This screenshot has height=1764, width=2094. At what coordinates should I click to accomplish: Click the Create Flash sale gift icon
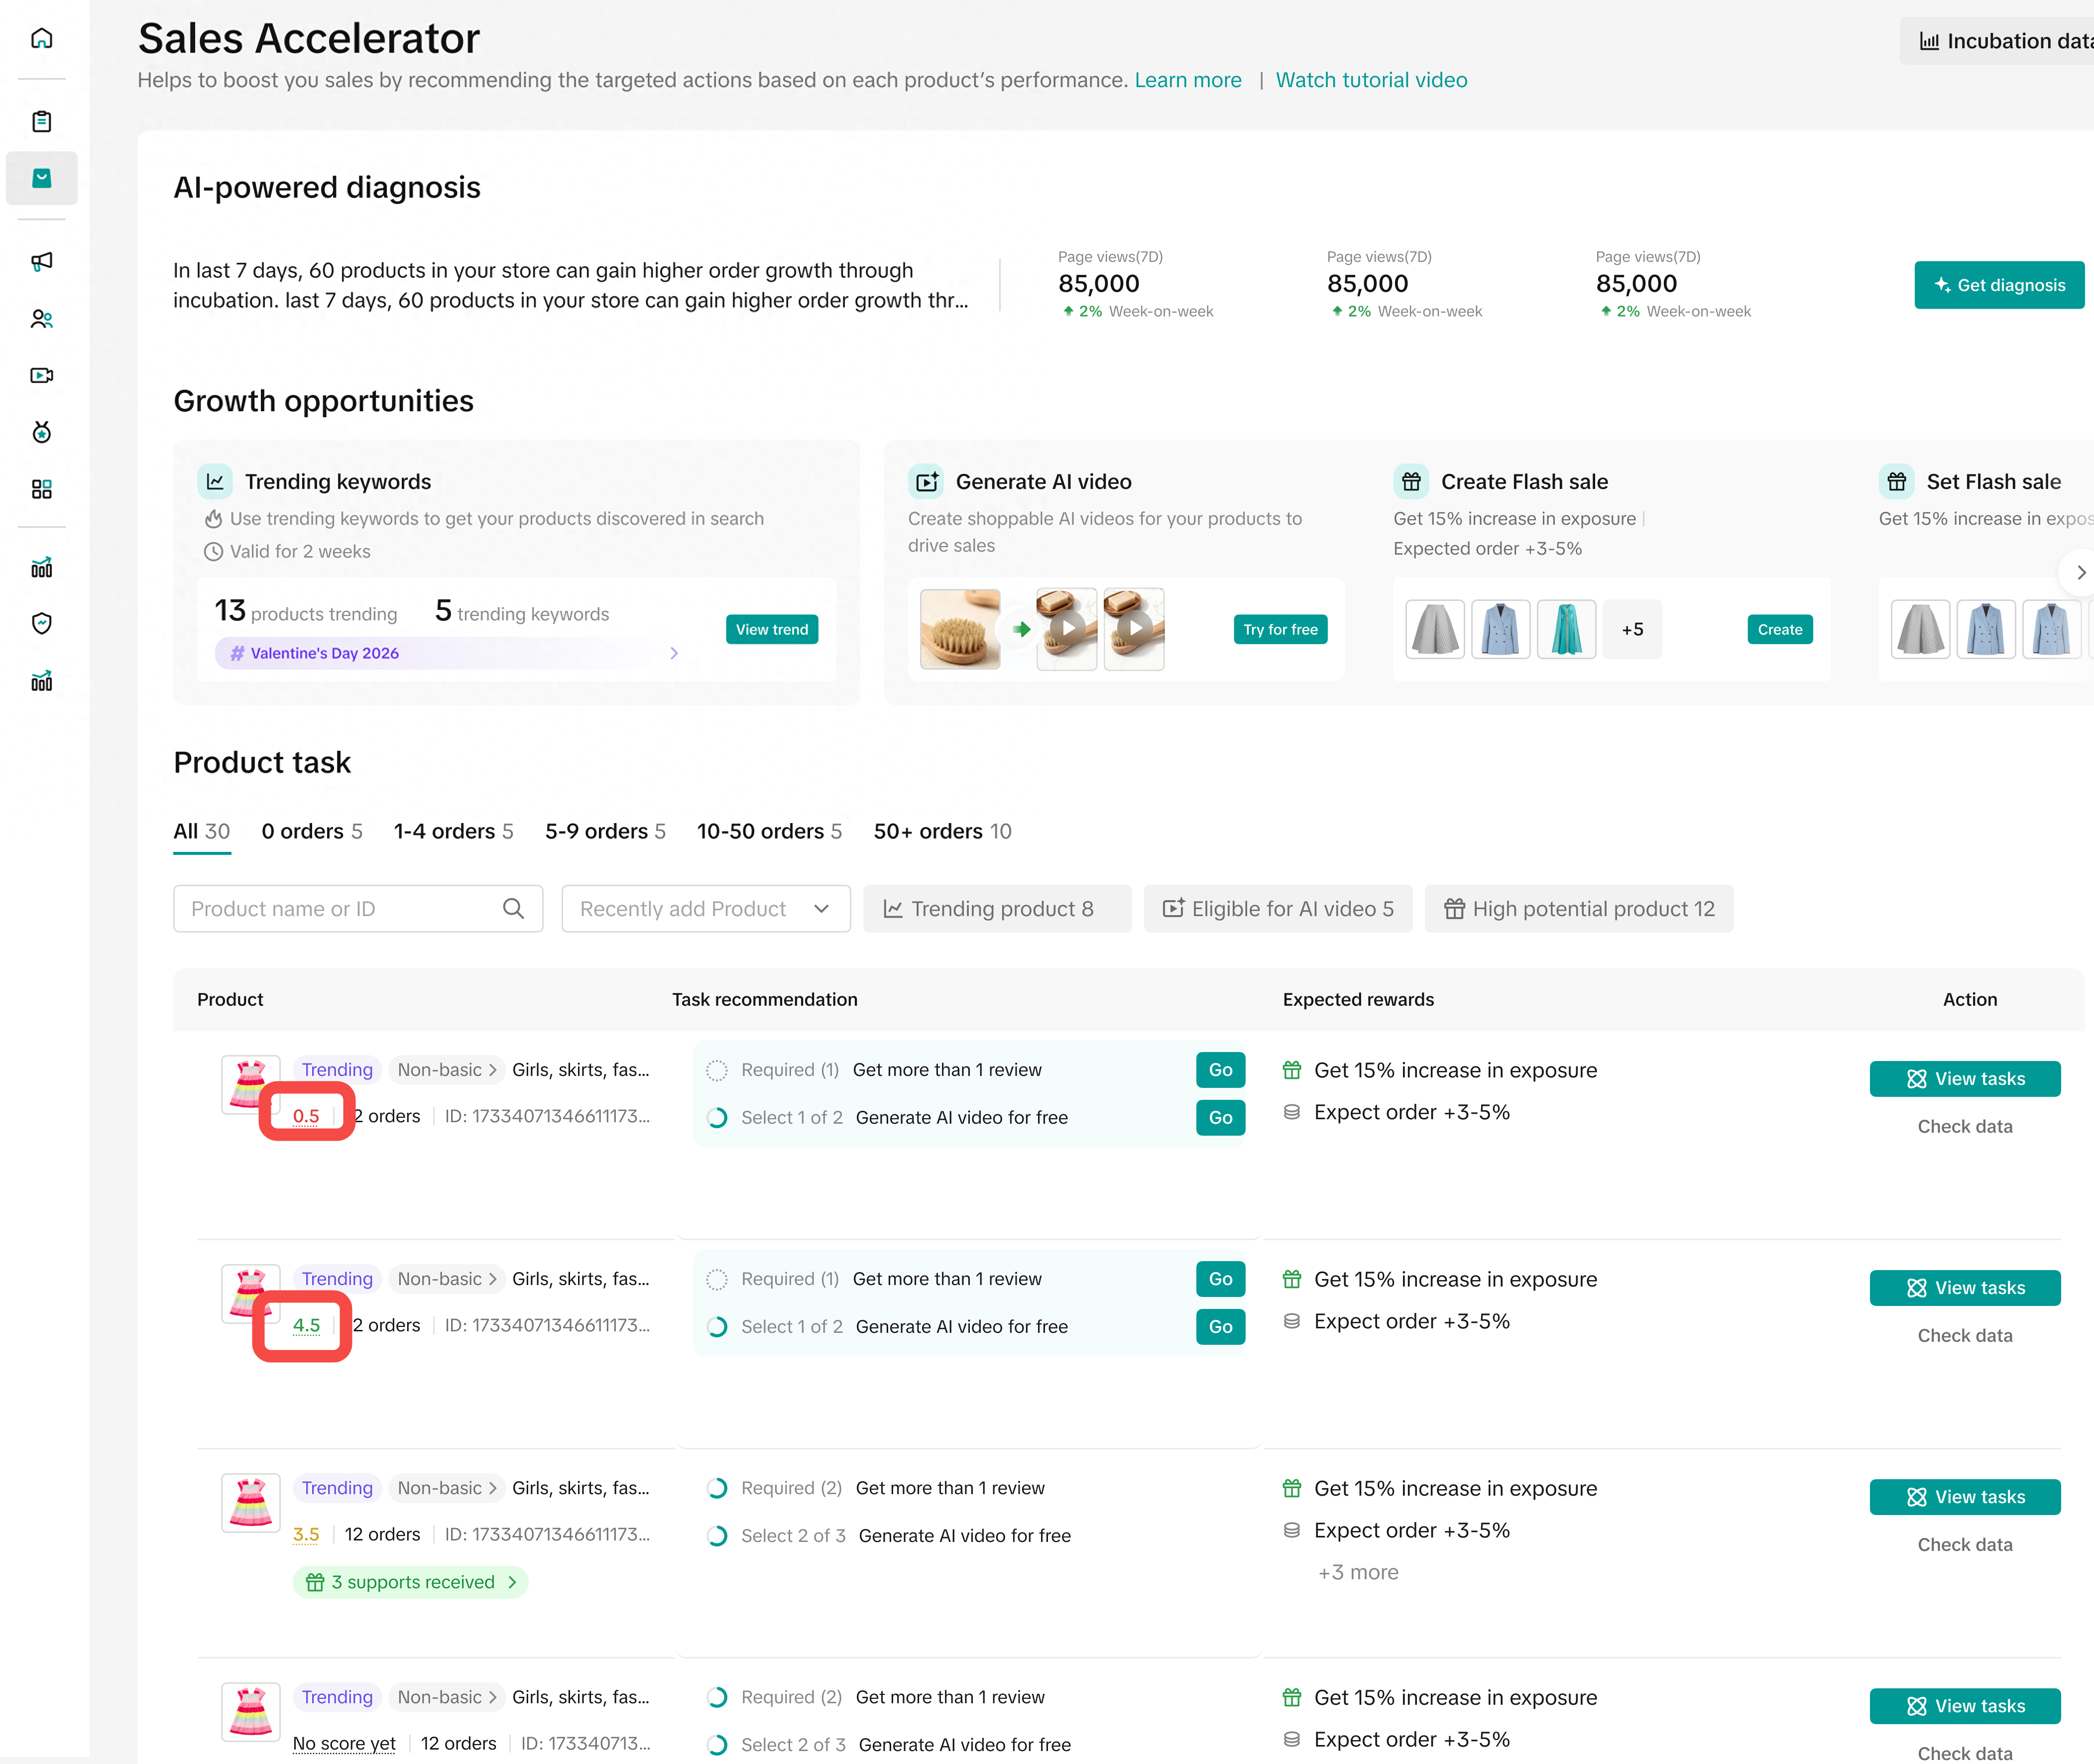click(x=1411, y=482)
